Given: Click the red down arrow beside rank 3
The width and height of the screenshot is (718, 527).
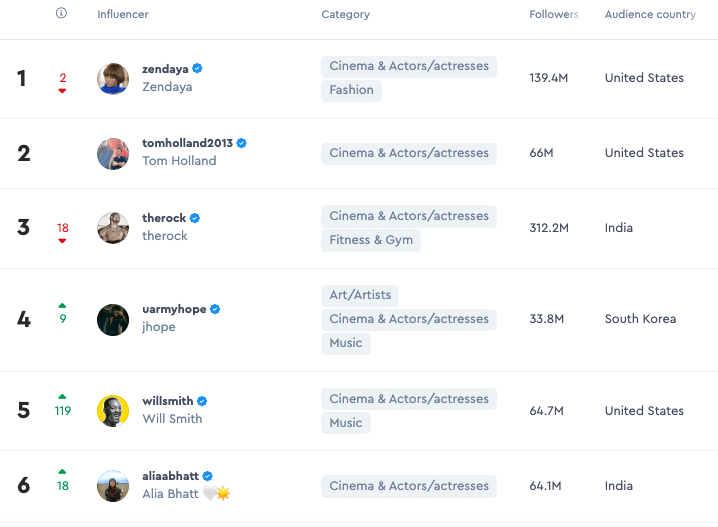Looking at the screenshot, I should tap(62, 241).
